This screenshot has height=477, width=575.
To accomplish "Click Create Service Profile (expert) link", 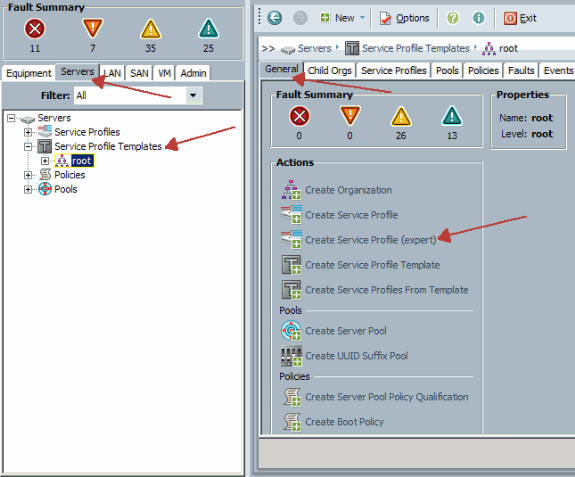I will (x=371, y=240).
